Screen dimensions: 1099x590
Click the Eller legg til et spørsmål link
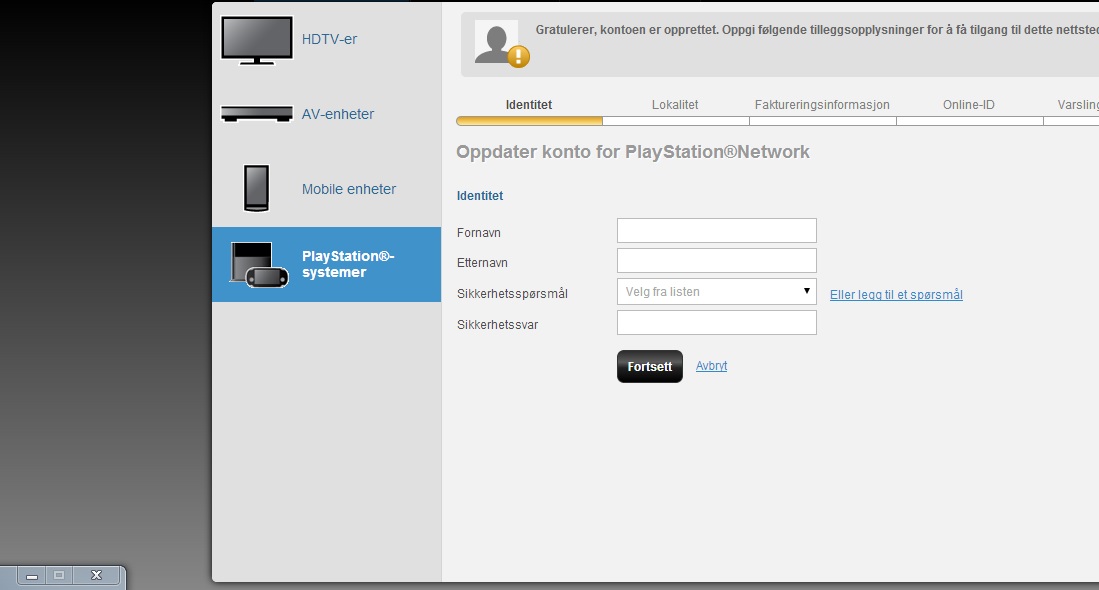[x=896, y=295]
